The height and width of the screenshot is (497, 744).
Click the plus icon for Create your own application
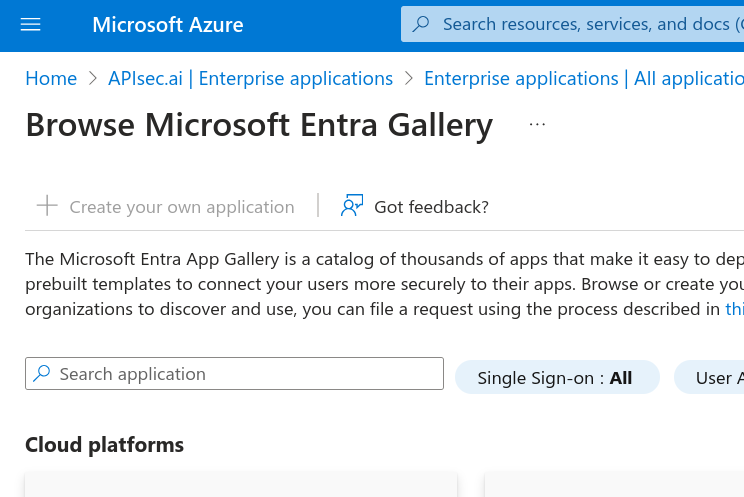click(x=47, y=206)
